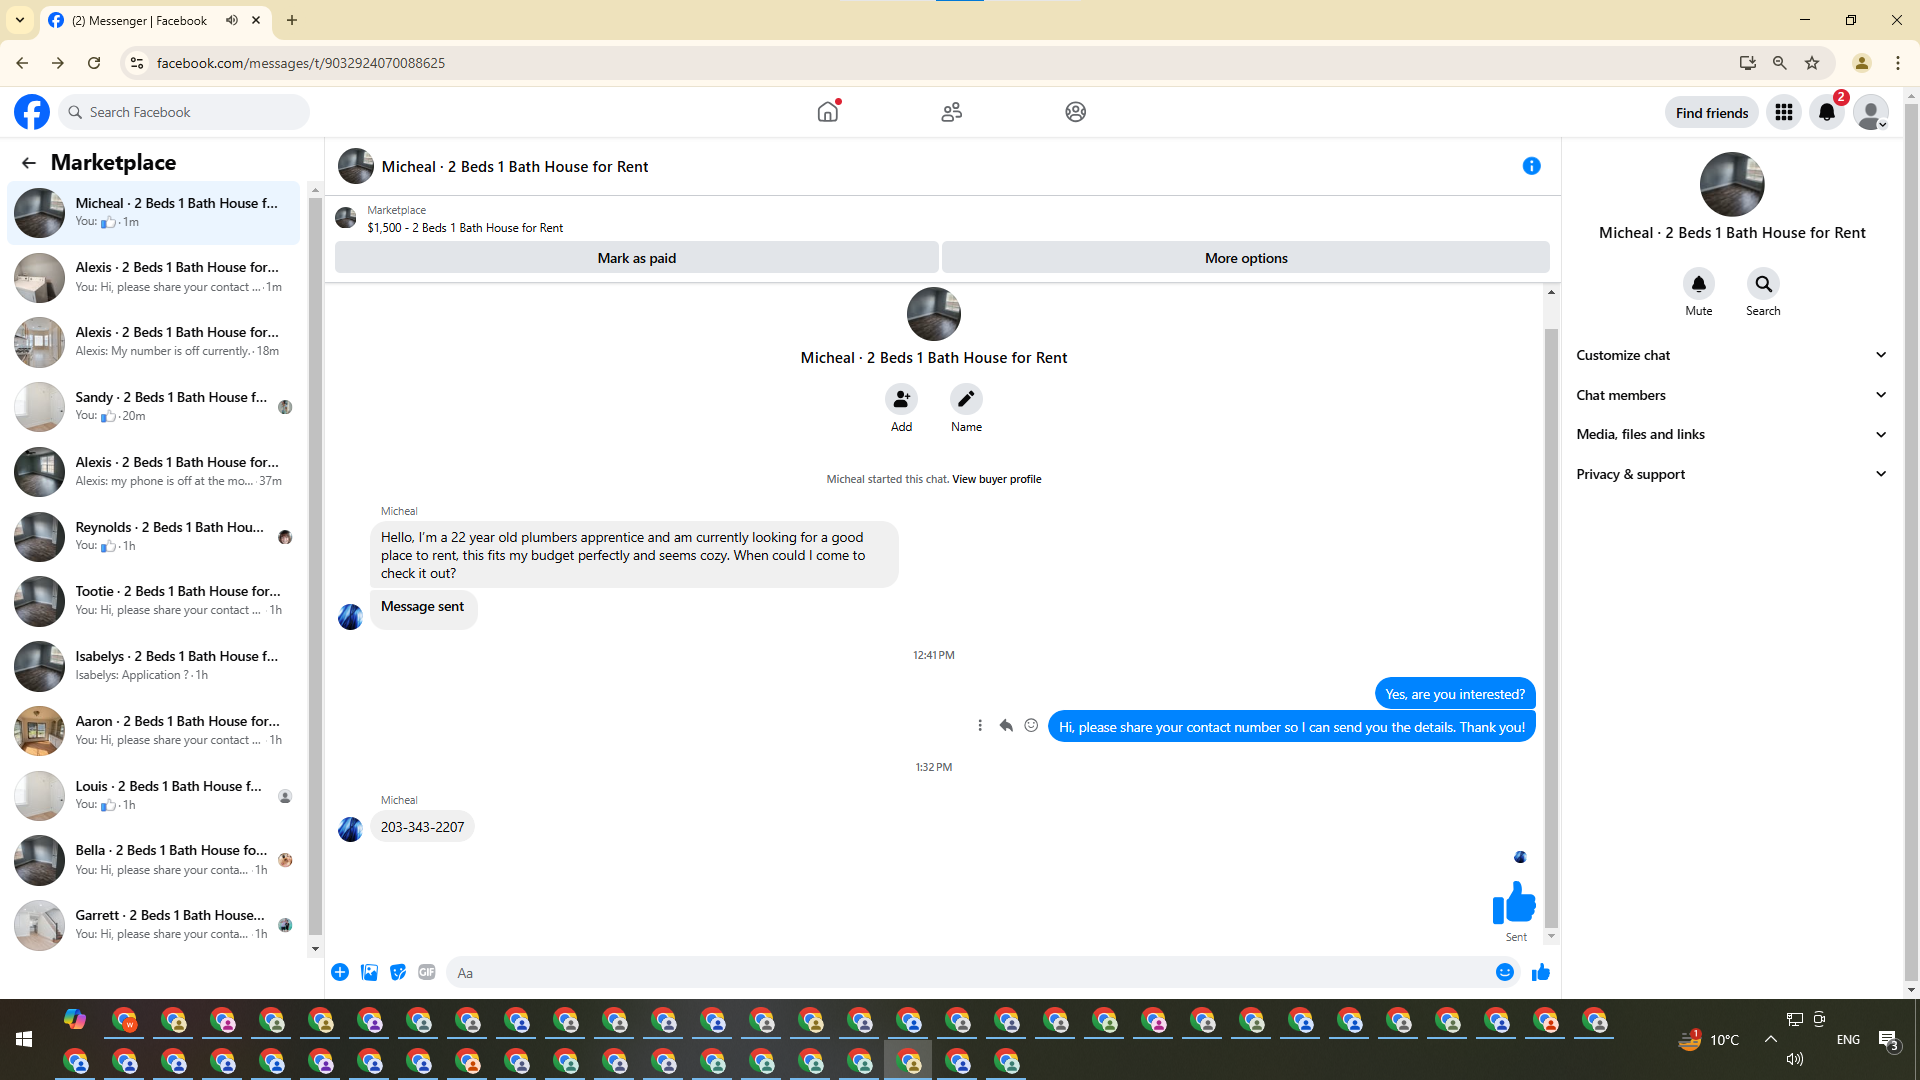The width and height of the screenshot is (1920, 1080).
Task: Mute this conversation
Action: click(1698, 284)
